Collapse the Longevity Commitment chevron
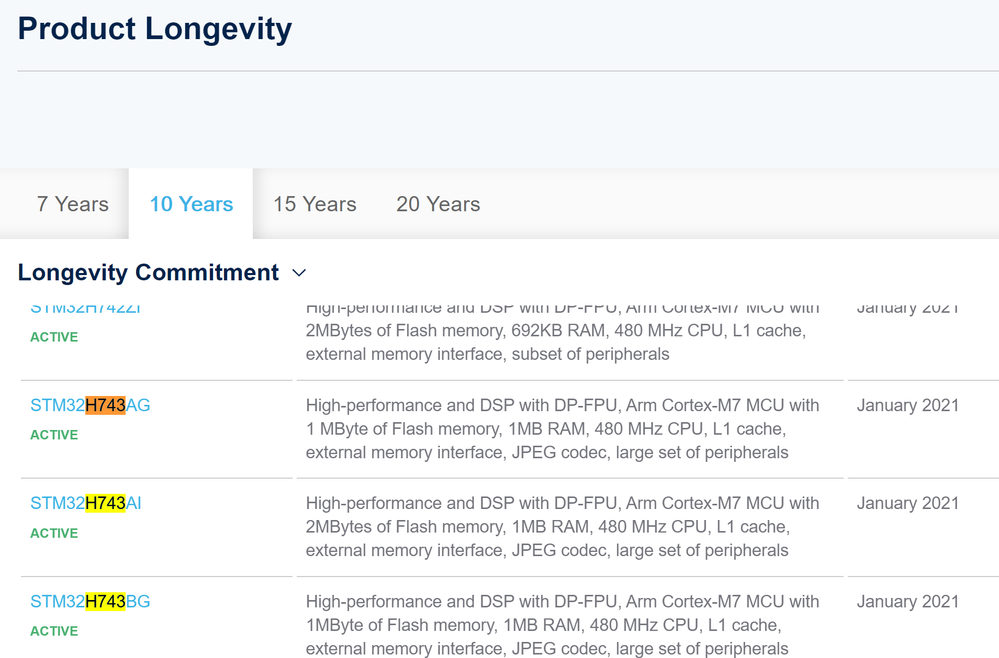 (299, 273)
